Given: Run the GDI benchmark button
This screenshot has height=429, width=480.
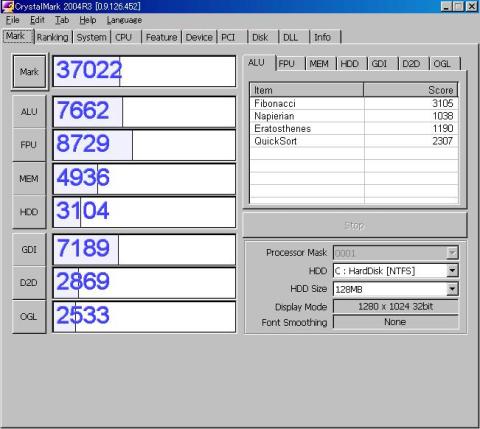Looking at the screenshot, I should [29, 249].
